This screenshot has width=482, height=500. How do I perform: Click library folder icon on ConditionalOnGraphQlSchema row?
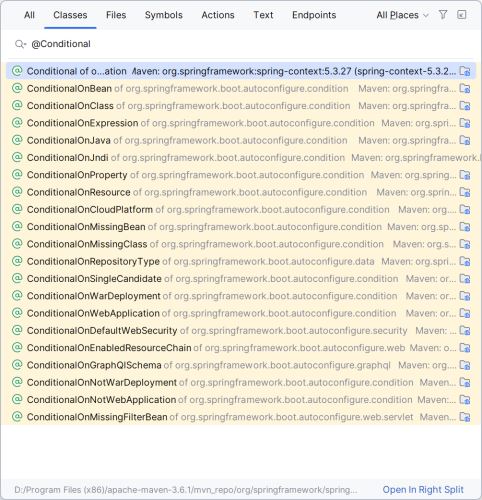pos(465,366)
